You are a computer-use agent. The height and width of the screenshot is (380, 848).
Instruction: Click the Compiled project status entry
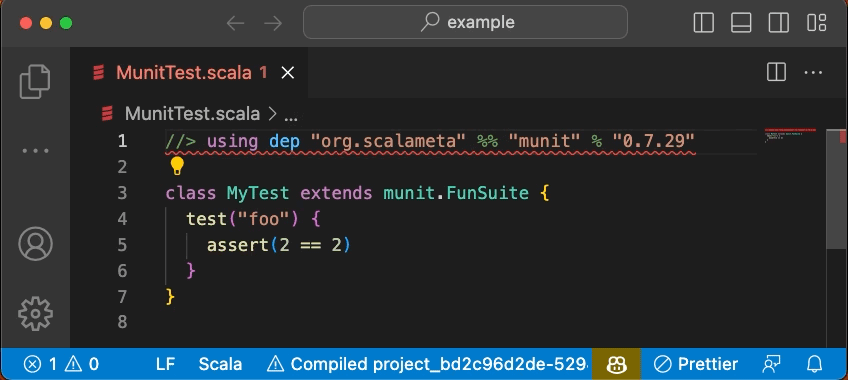[x=428, y=364]
